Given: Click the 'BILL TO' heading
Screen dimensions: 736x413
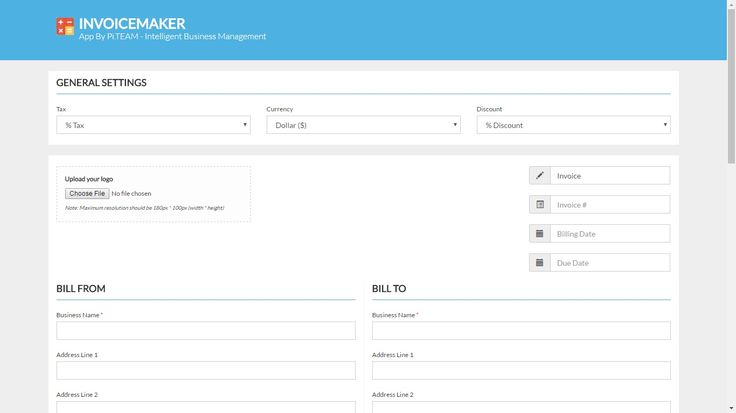Looking at the screenshot, I should pyautogui.click(x=389, y=289).
